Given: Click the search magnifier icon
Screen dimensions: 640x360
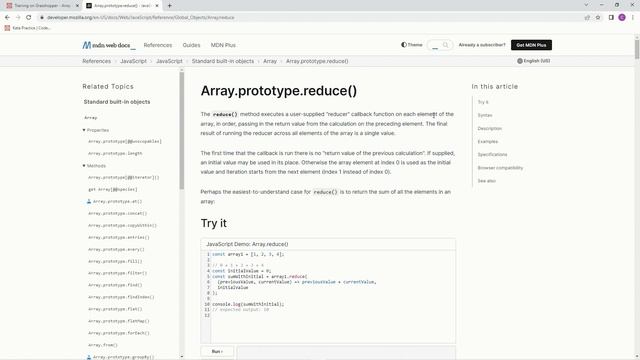Looking at the screenshot, I should point(445,45).
